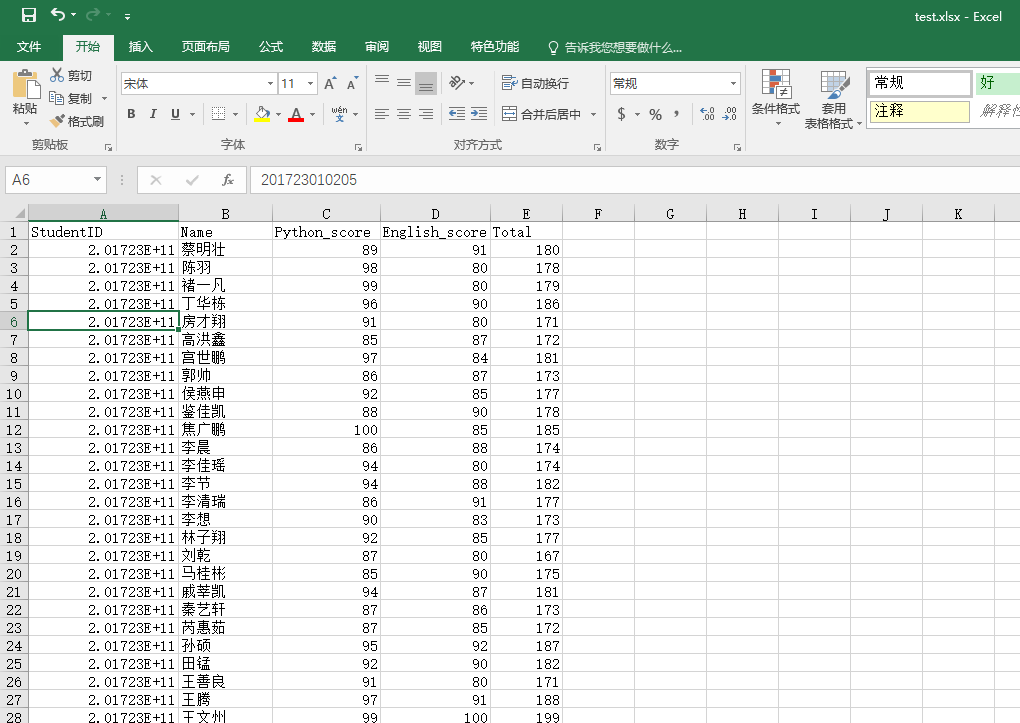
Task: Toggle middle vertical alignment
Action: point(404,83)
